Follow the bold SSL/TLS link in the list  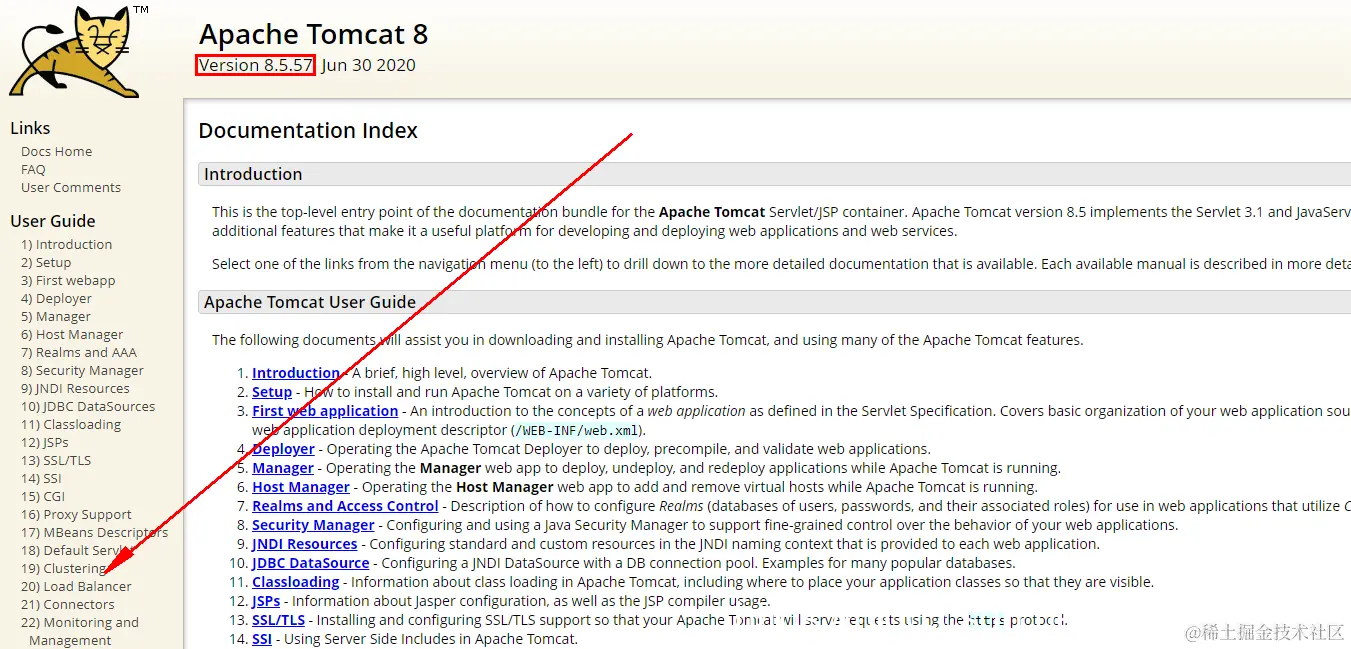(279, 620)
